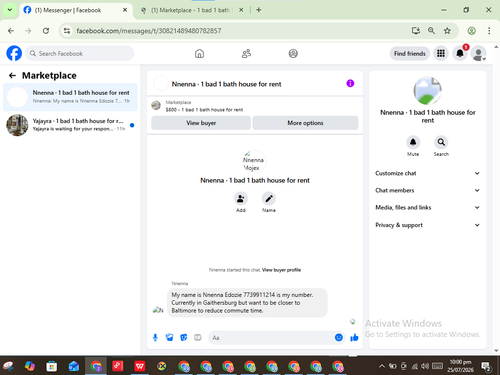Screen dimensions: 500x375
Task: Bookmark this page with star icon
Action: tap(447, 31)
